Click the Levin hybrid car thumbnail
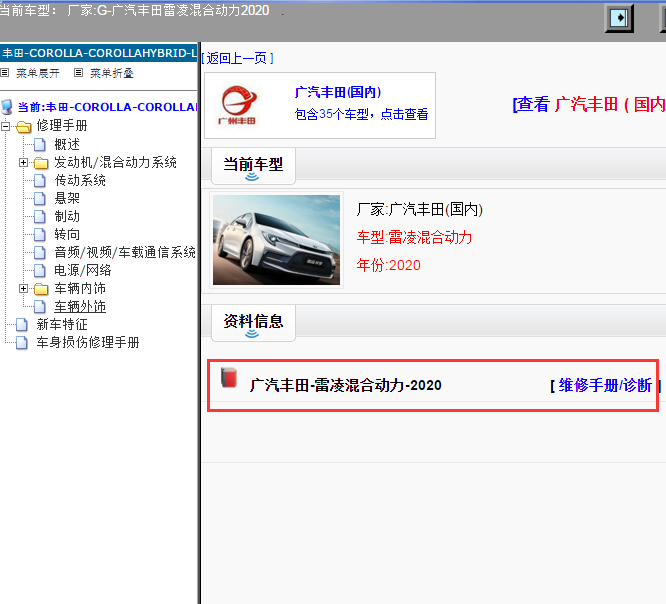This screenshot has width=666, height=604. click(x=277, y=241)
